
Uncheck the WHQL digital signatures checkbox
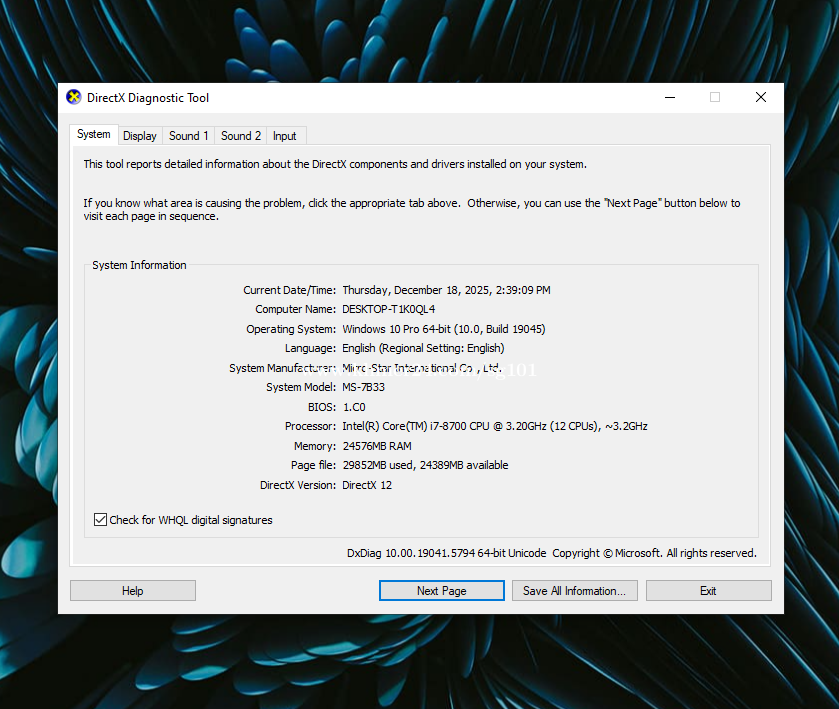tap(100, 520)
